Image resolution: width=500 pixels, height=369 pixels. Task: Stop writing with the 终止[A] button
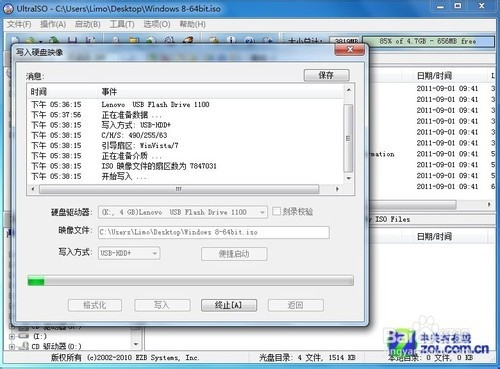click(229, 305)
